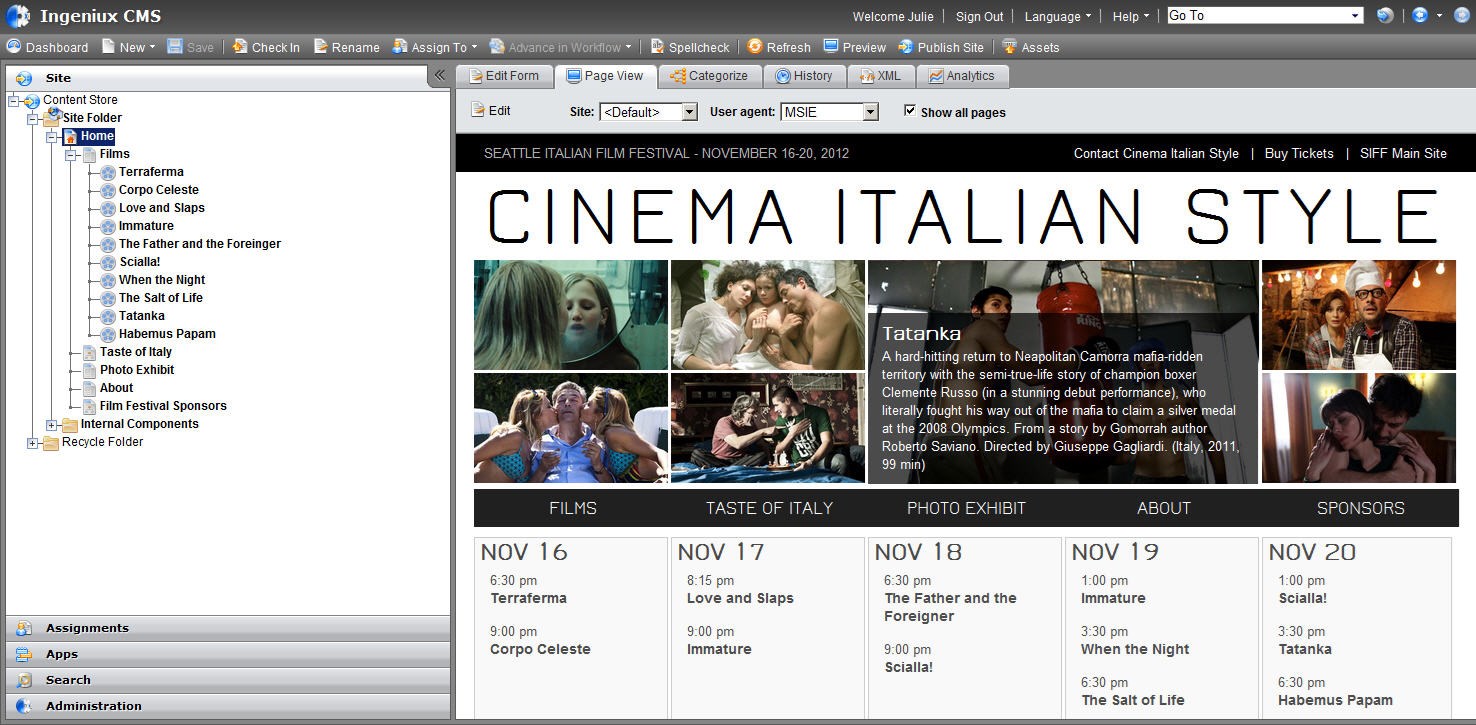Open the PHOTO EXHIBIT navigation link

pyautogui.click(x=966, y=508)
